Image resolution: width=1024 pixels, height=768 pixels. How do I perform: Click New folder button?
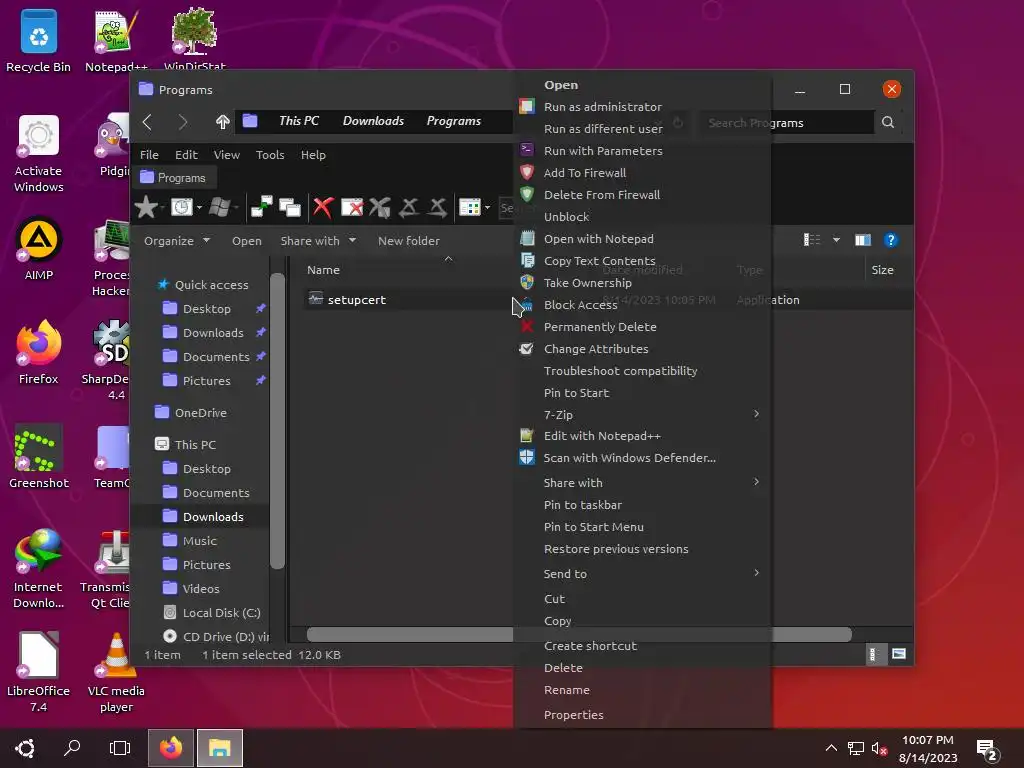(x=409, y=241)
